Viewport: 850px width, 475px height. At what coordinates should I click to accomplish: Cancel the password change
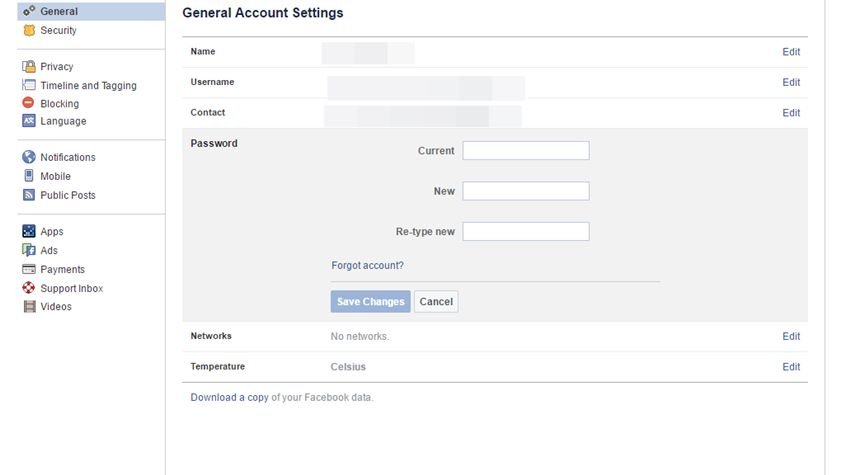point(436,301)
